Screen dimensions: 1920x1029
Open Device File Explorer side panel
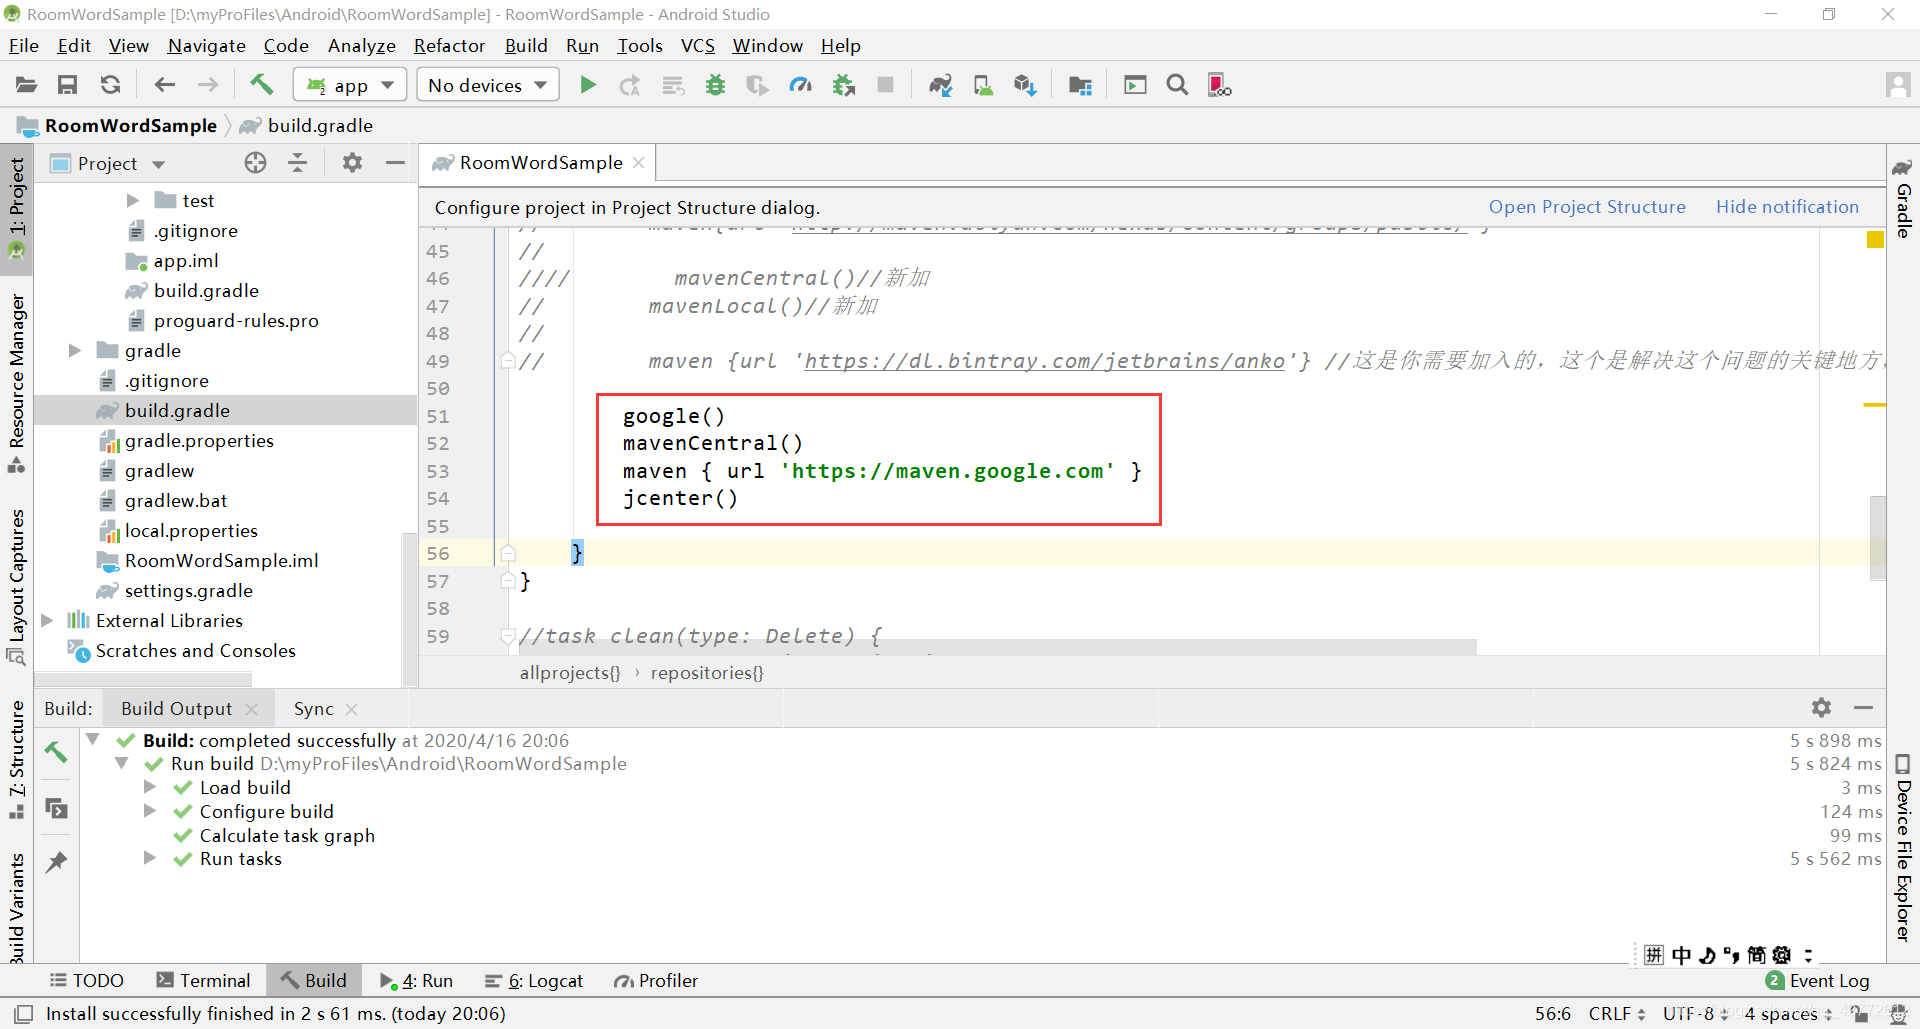pos(1903,848)
